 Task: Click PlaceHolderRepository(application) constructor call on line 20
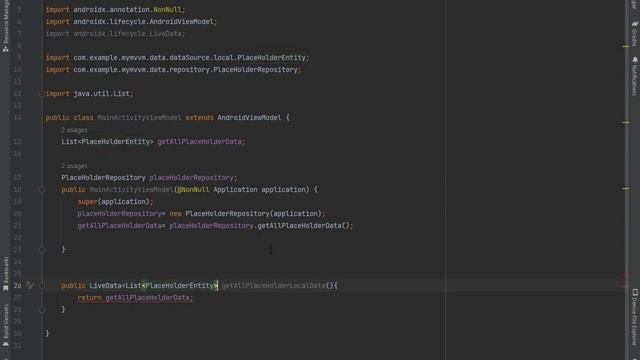[253, 213]
